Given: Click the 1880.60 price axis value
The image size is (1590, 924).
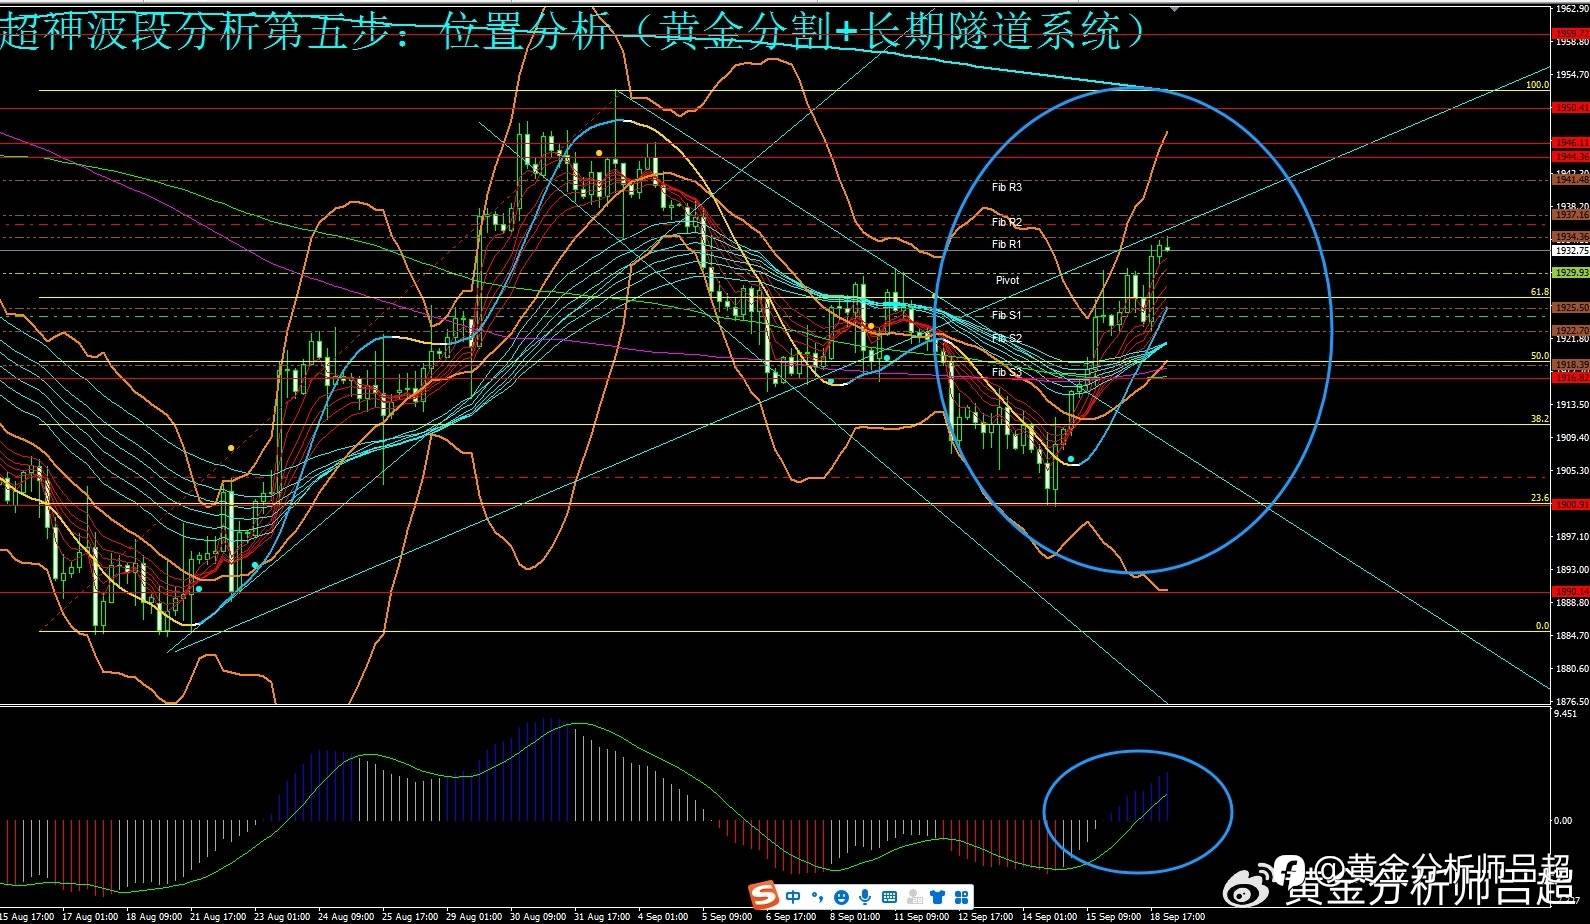Looking at the screenshot, I should 1573,669.
